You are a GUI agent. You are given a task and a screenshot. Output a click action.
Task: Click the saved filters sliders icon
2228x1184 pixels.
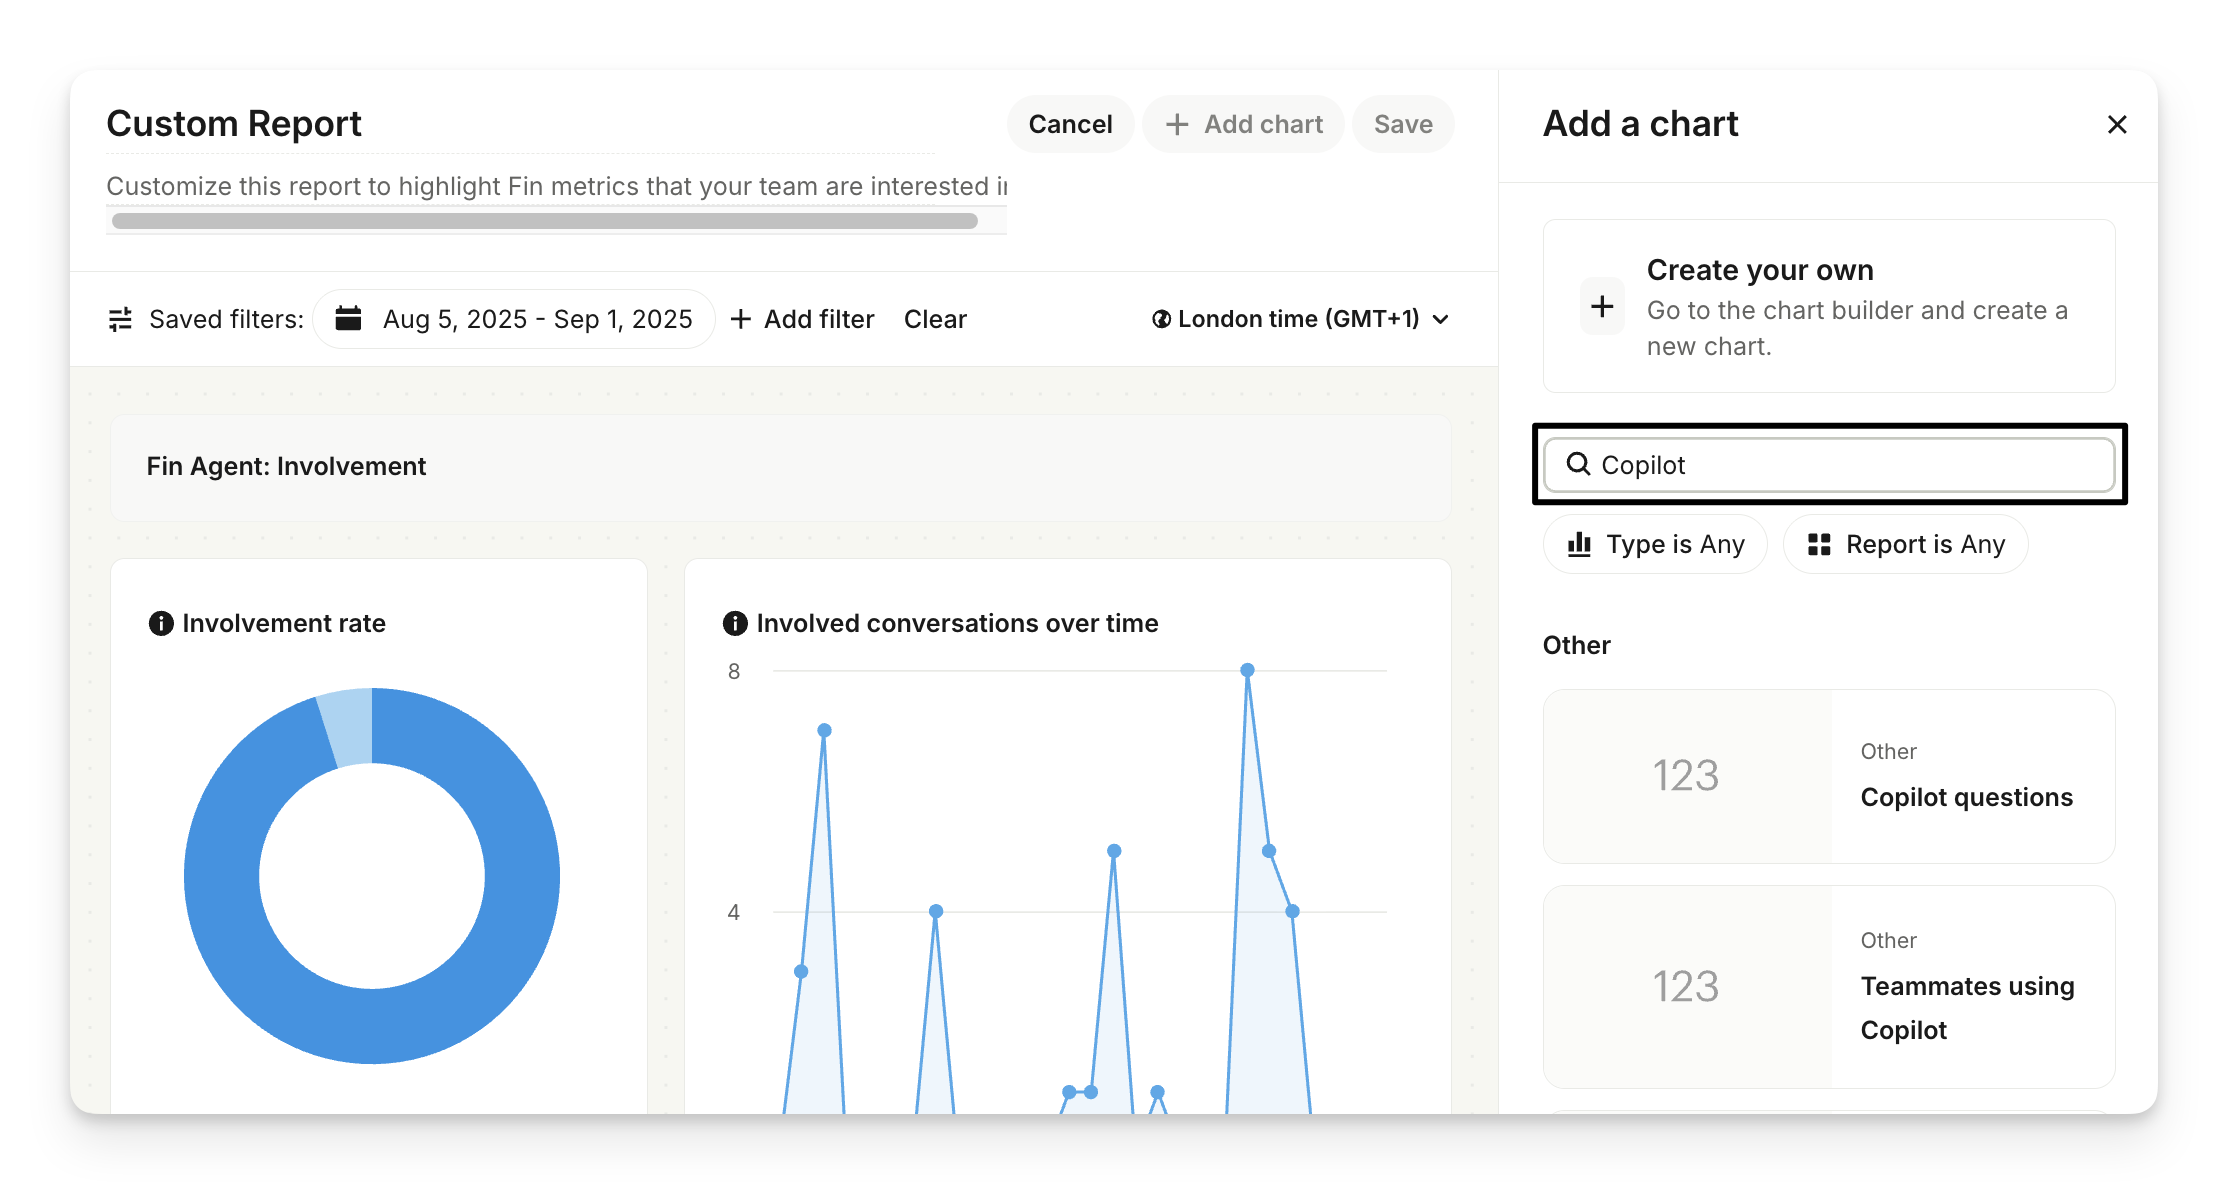coord(120,319)
